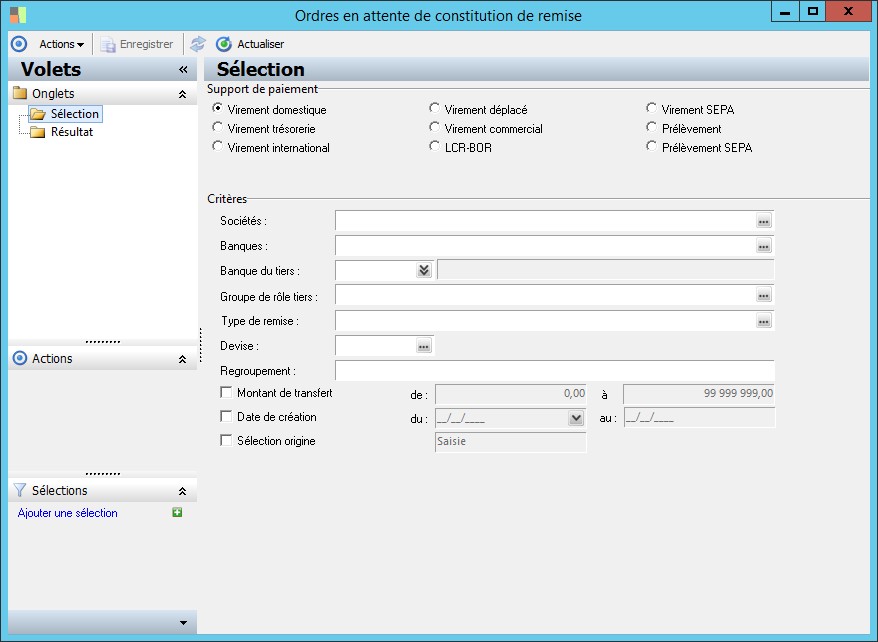Viewport: 878px width, 642px height.
Task: Select Prélèvement radio button
Action: 651,127
